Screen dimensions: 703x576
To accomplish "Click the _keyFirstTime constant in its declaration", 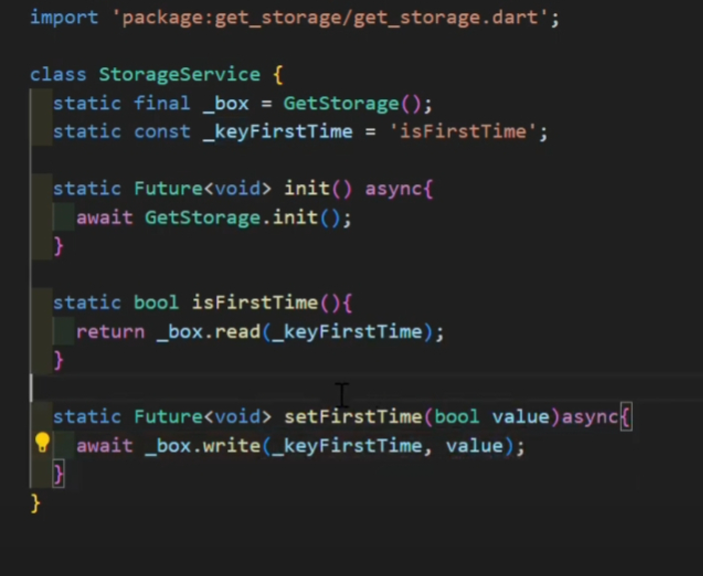I will click(278, 132).
